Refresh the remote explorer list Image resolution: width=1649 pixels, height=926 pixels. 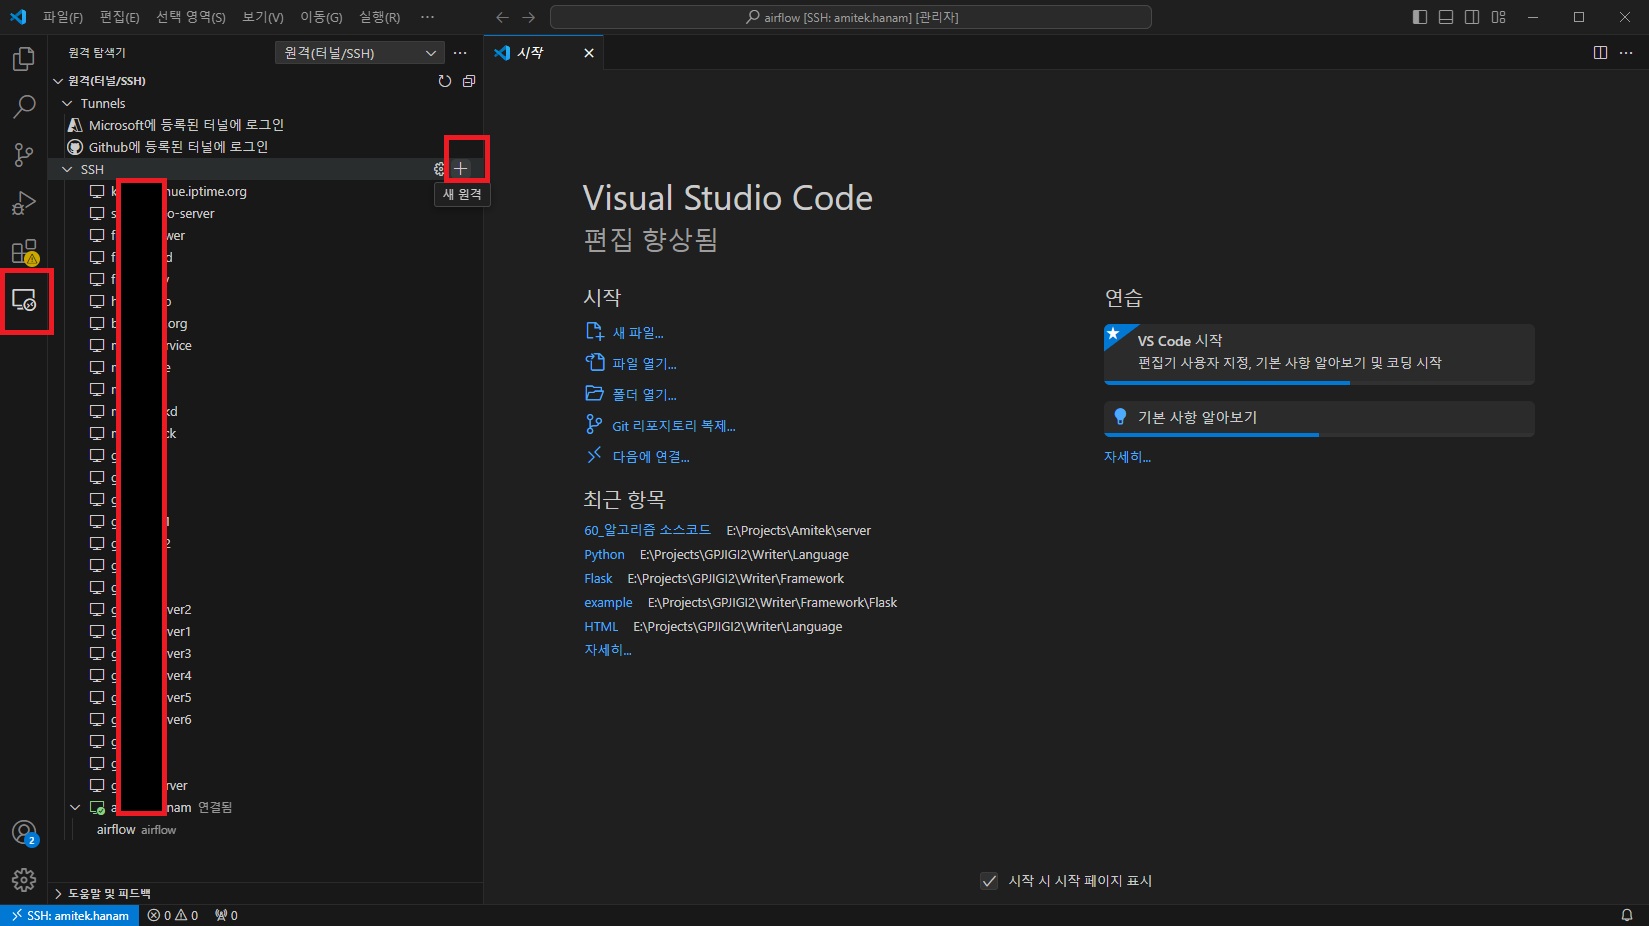tap(445, 81)
